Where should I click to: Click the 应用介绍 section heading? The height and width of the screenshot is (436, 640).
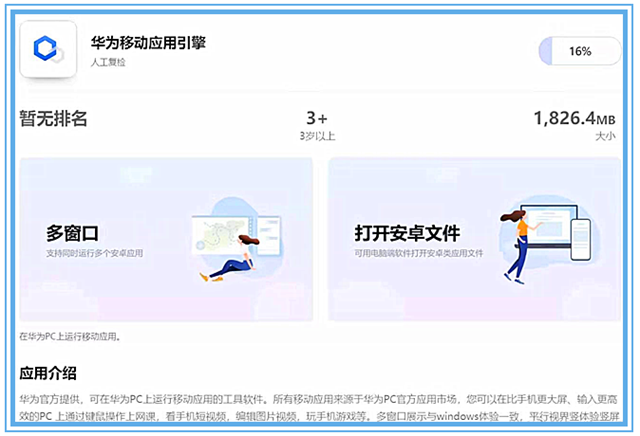coord(48,373)
